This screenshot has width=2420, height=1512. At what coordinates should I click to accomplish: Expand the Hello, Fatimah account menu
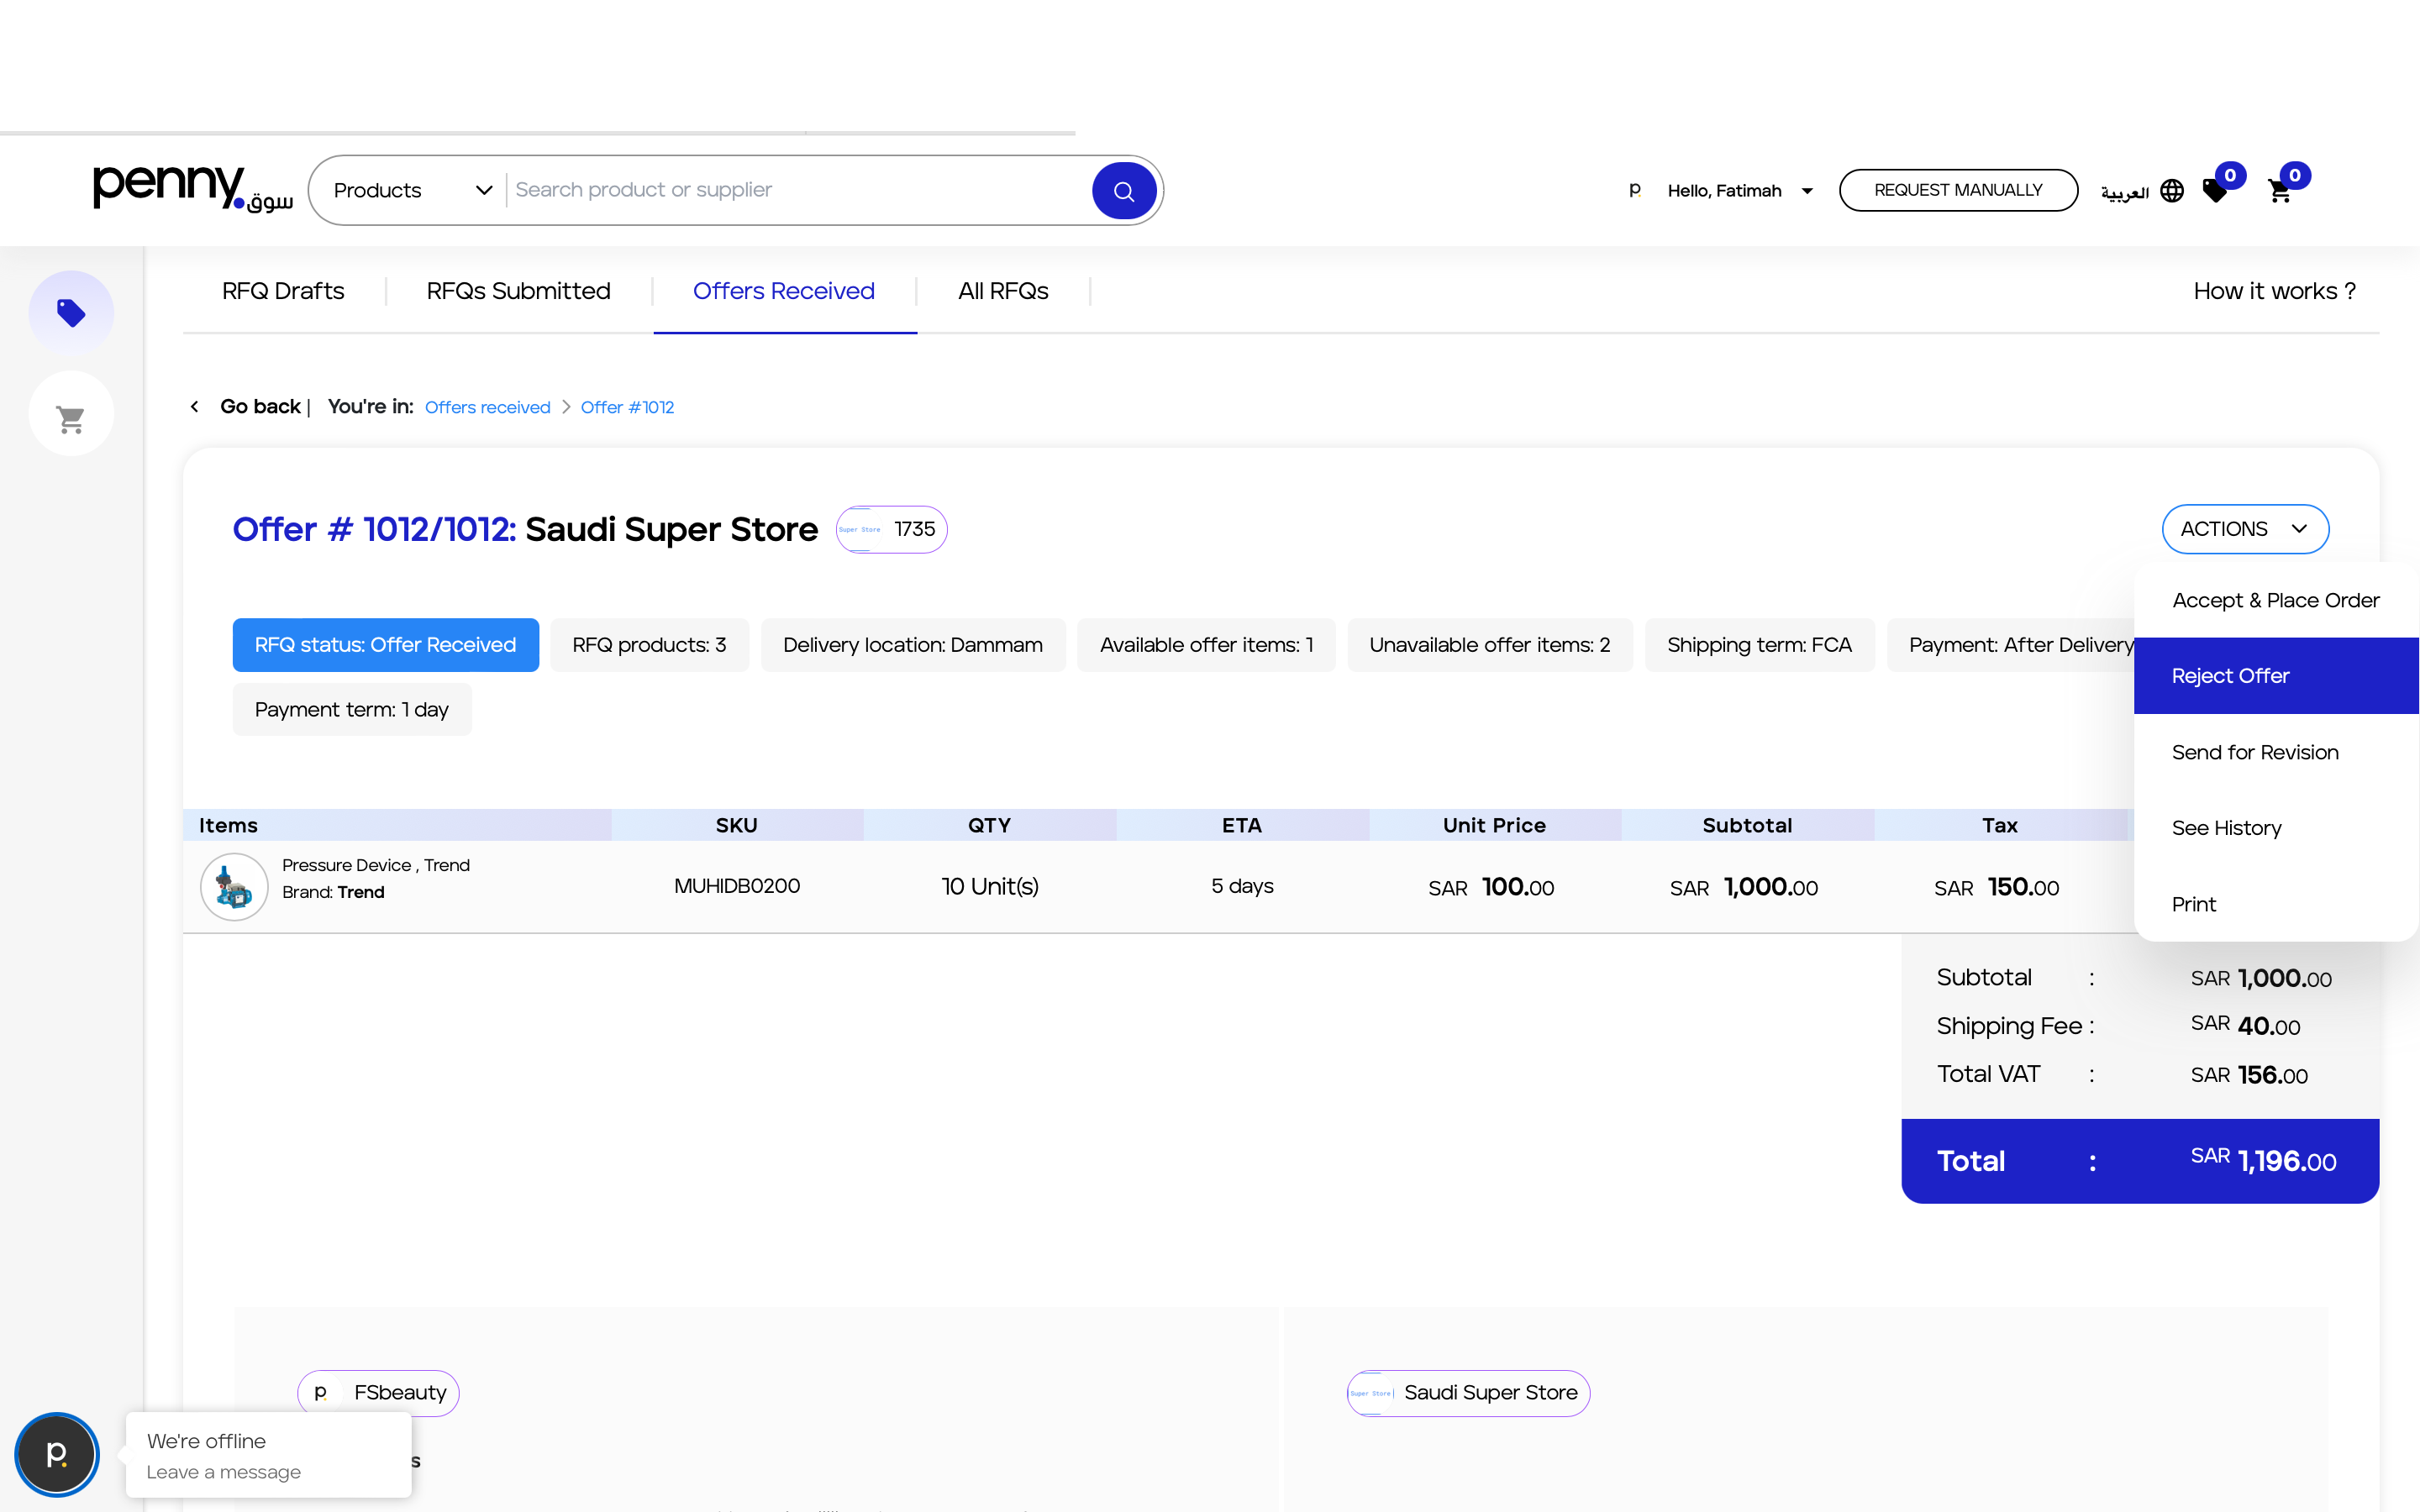coord(1739,191)
